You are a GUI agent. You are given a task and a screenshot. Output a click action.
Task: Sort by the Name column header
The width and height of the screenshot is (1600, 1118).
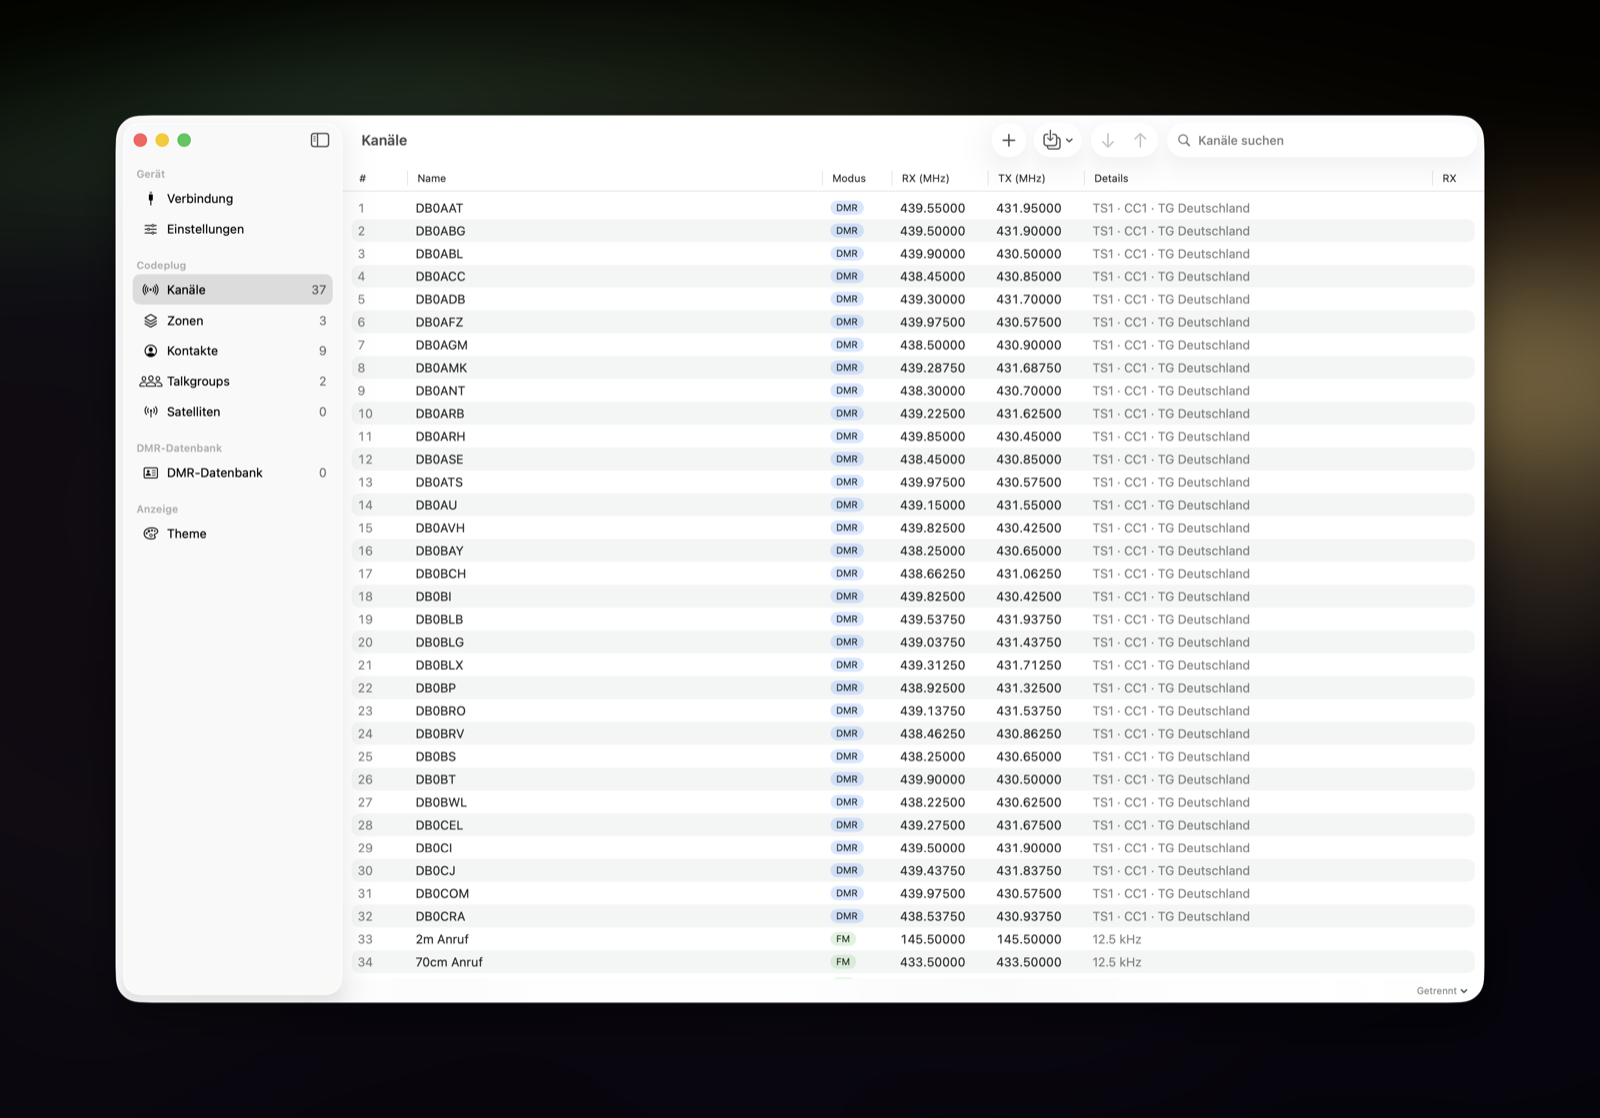[x=431, y=178]
